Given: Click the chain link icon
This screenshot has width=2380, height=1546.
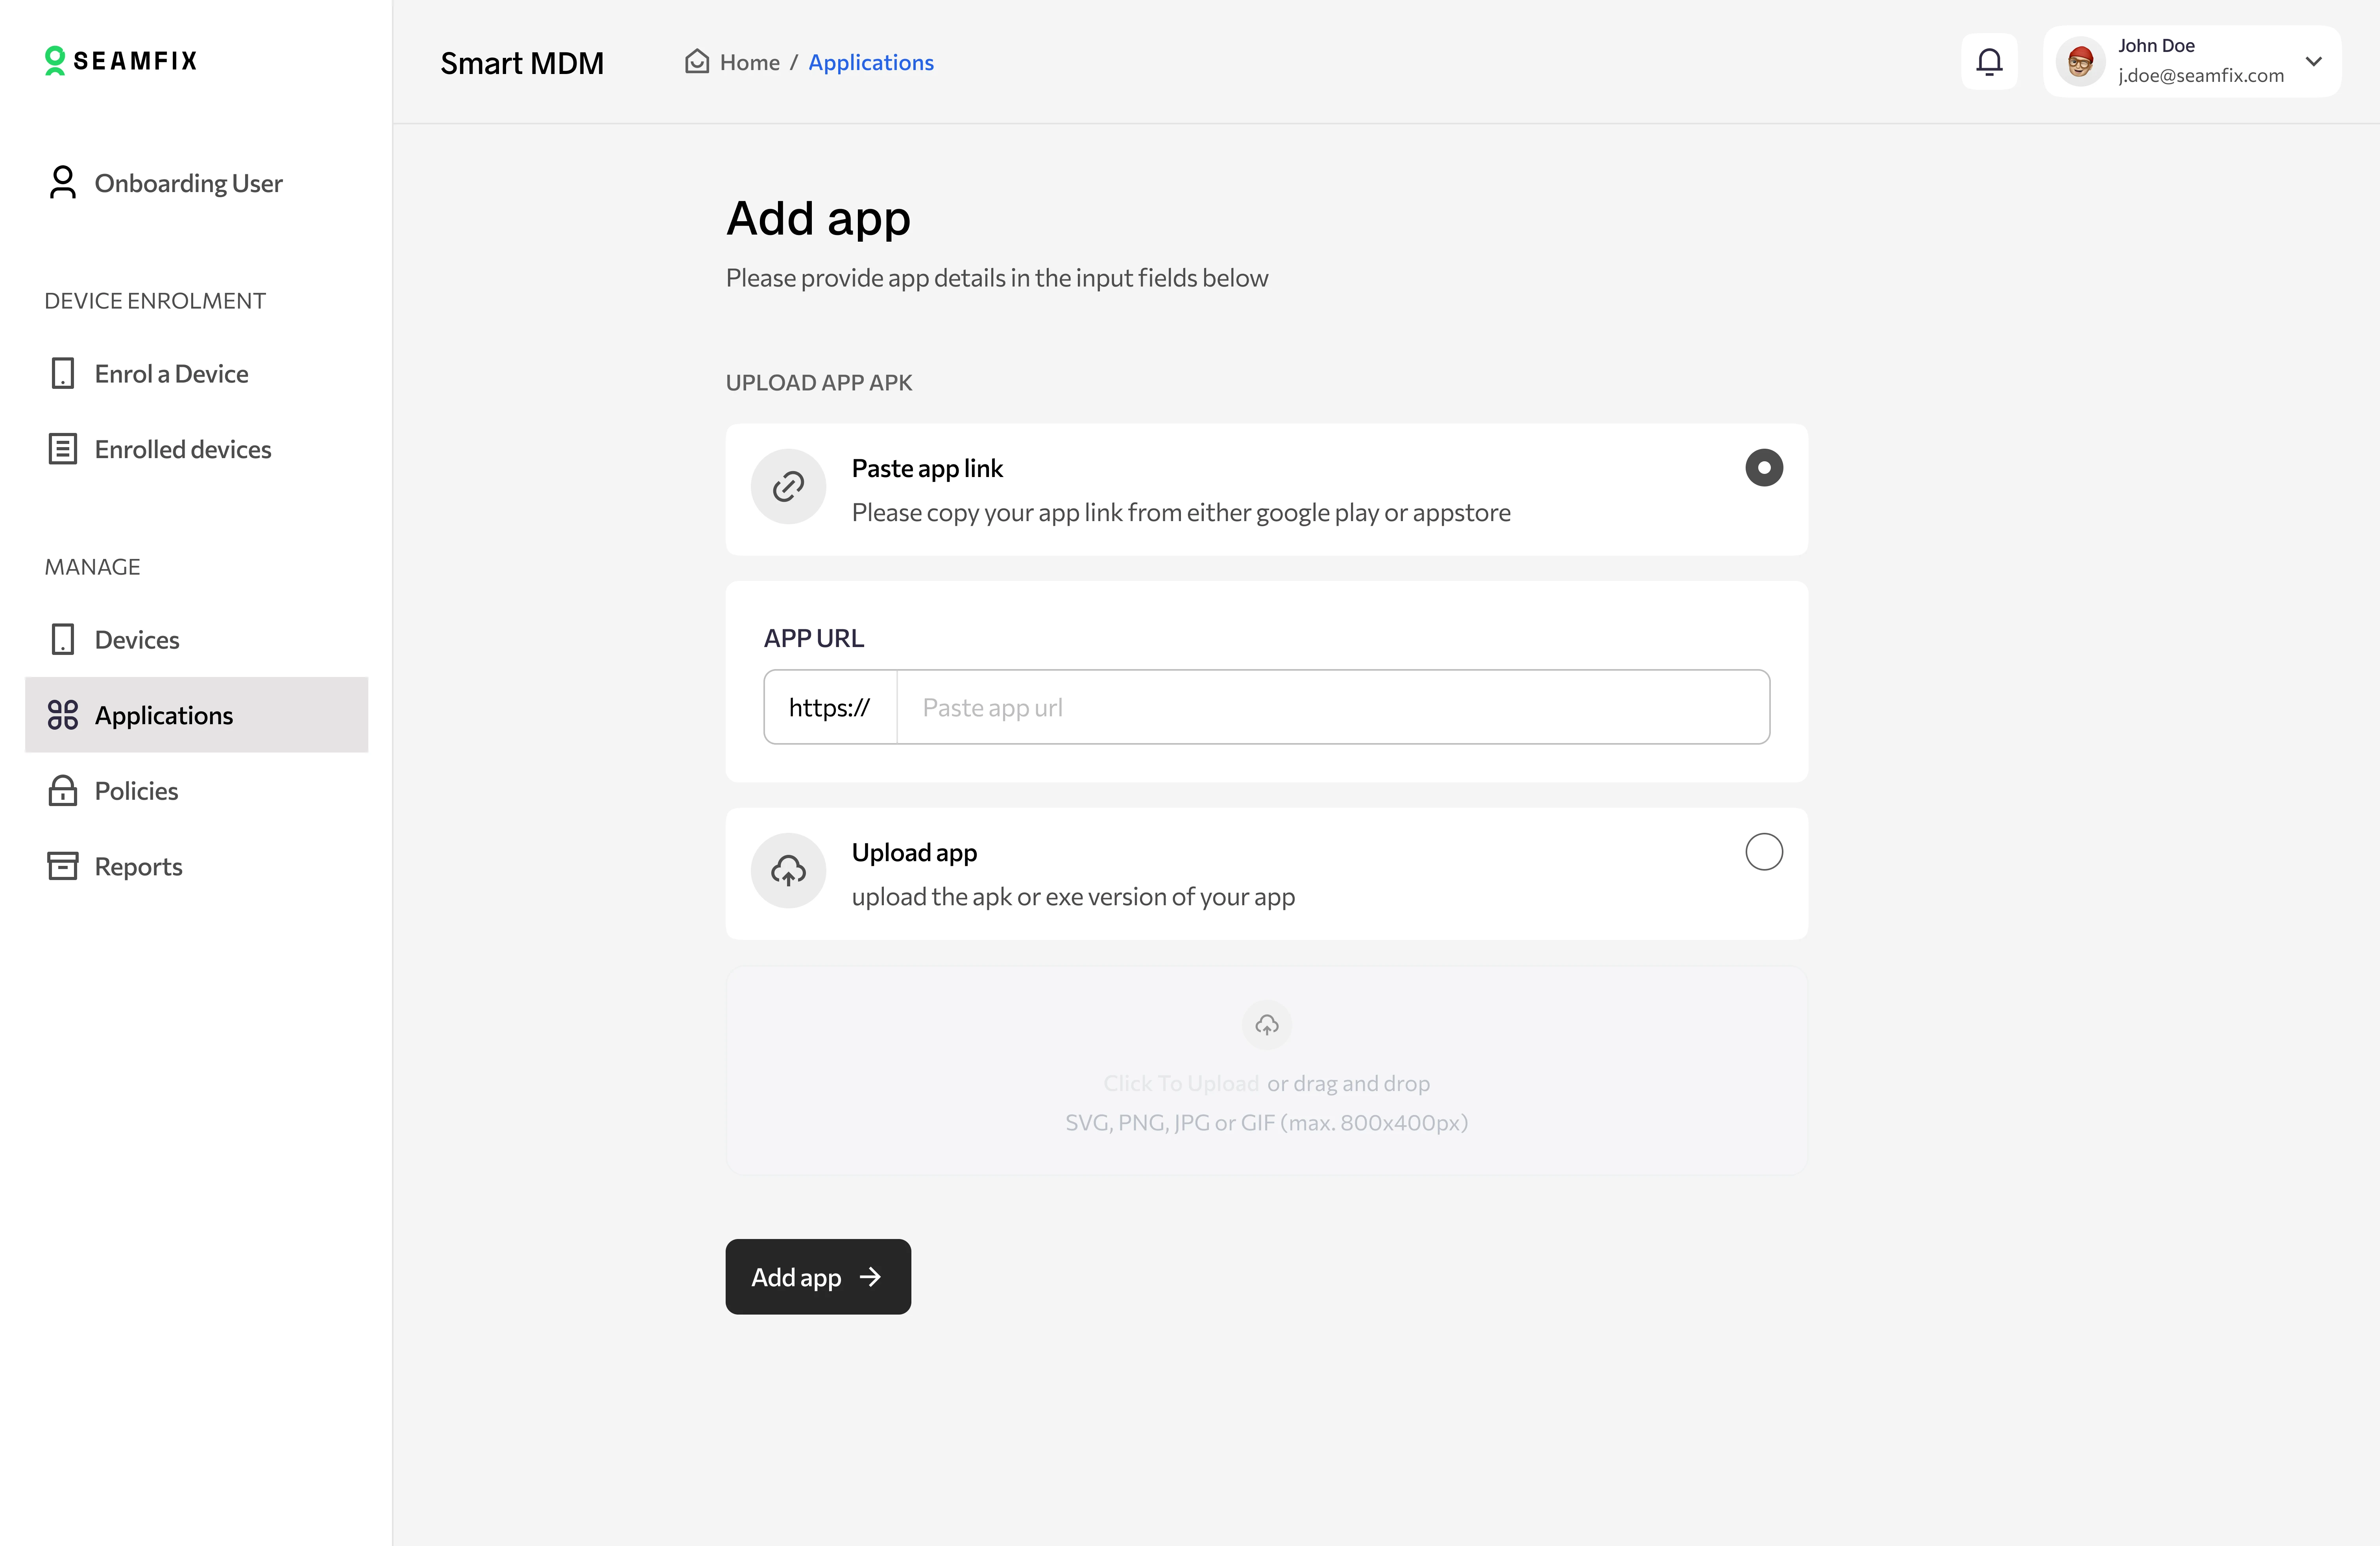Looking at the screenshot, I should click(x=788, y=487).
